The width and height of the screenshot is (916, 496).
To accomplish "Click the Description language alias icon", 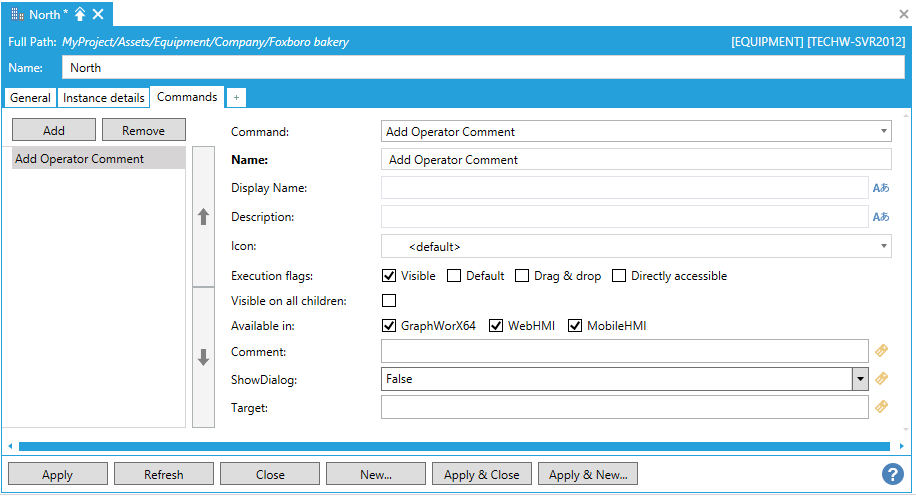I will pyautogui.click(x=880, y=217).
